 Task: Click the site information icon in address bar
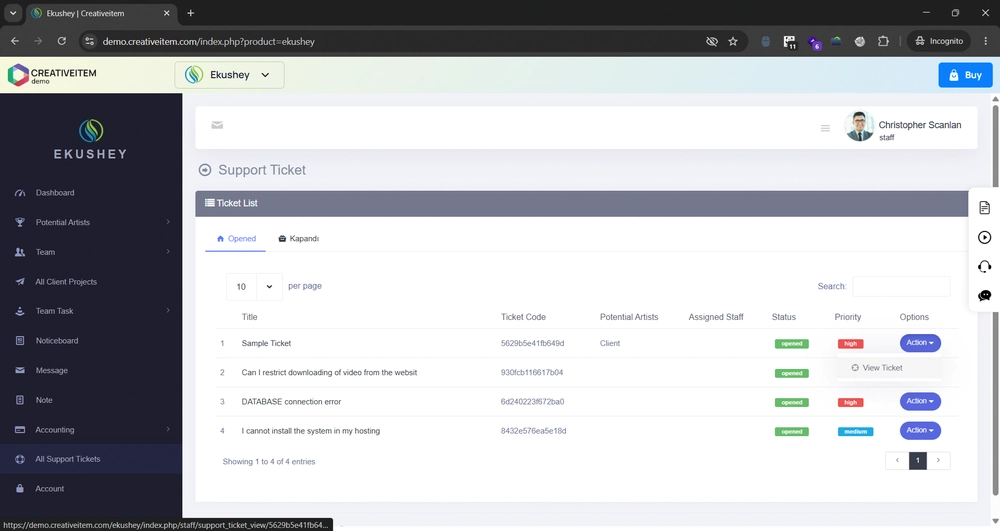coord(90,41)
